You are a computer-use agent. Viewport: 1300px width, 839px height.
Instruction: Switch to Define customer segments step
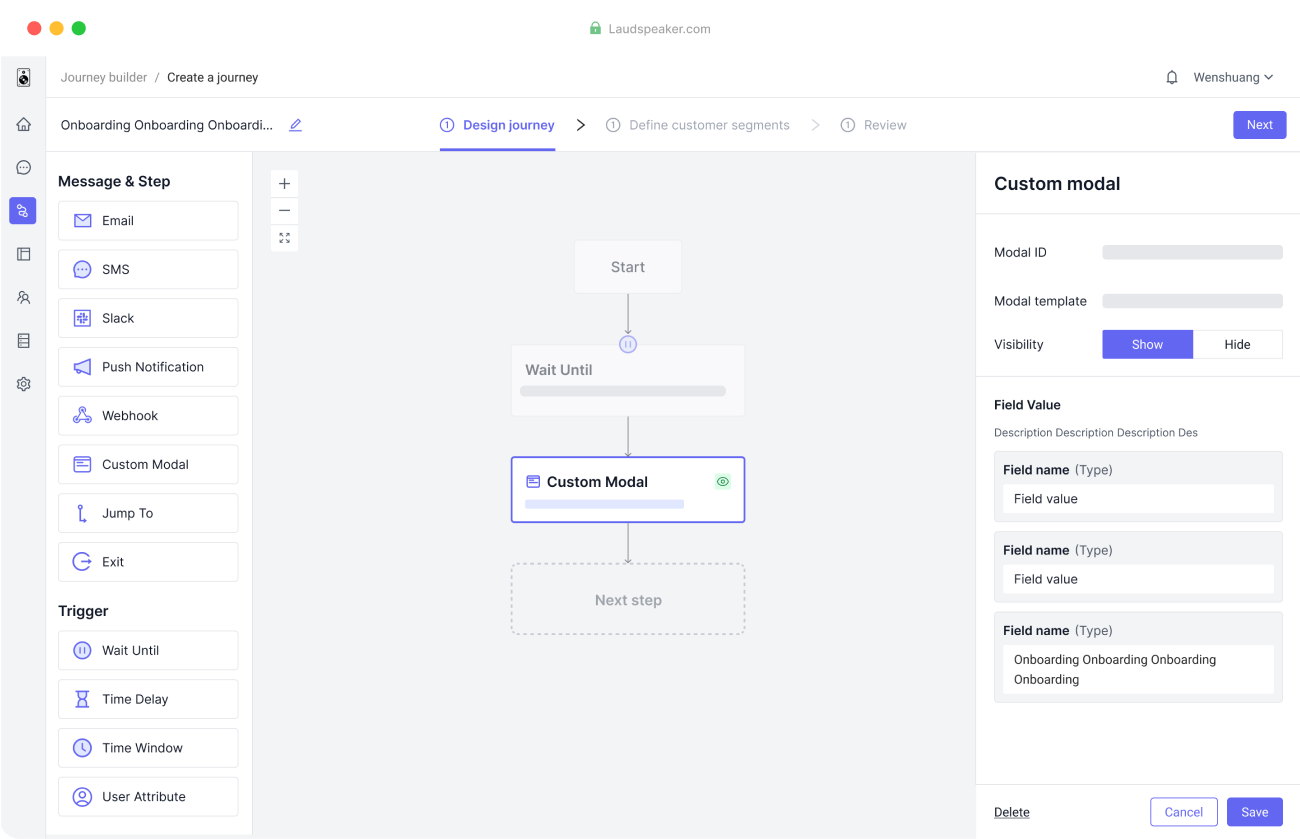710,124
